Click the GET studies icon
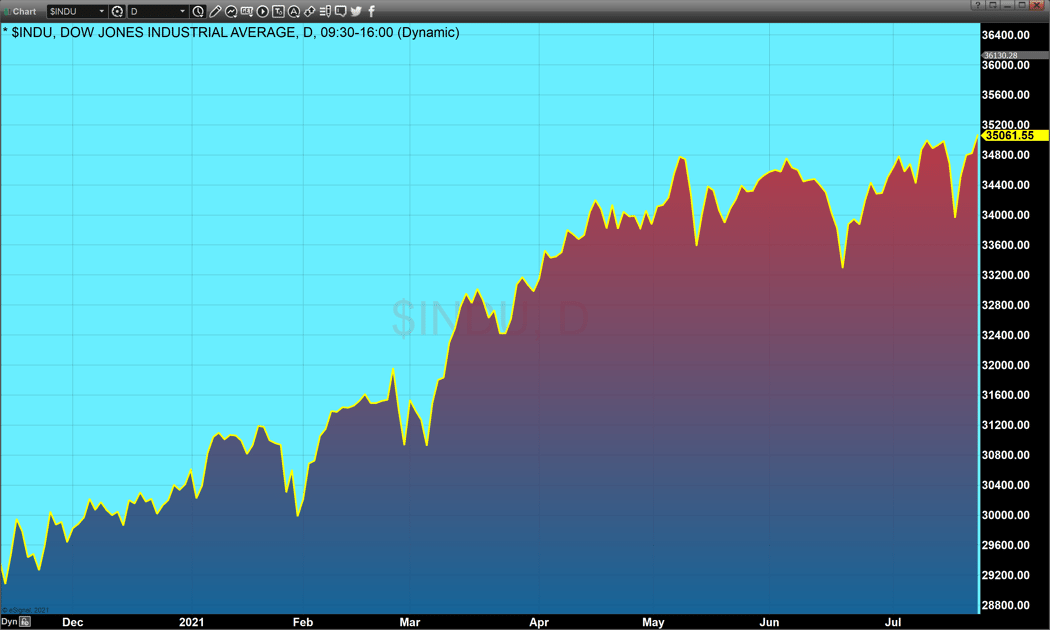The width and height of the screenshot is (1050, 630). click(246, 11)
